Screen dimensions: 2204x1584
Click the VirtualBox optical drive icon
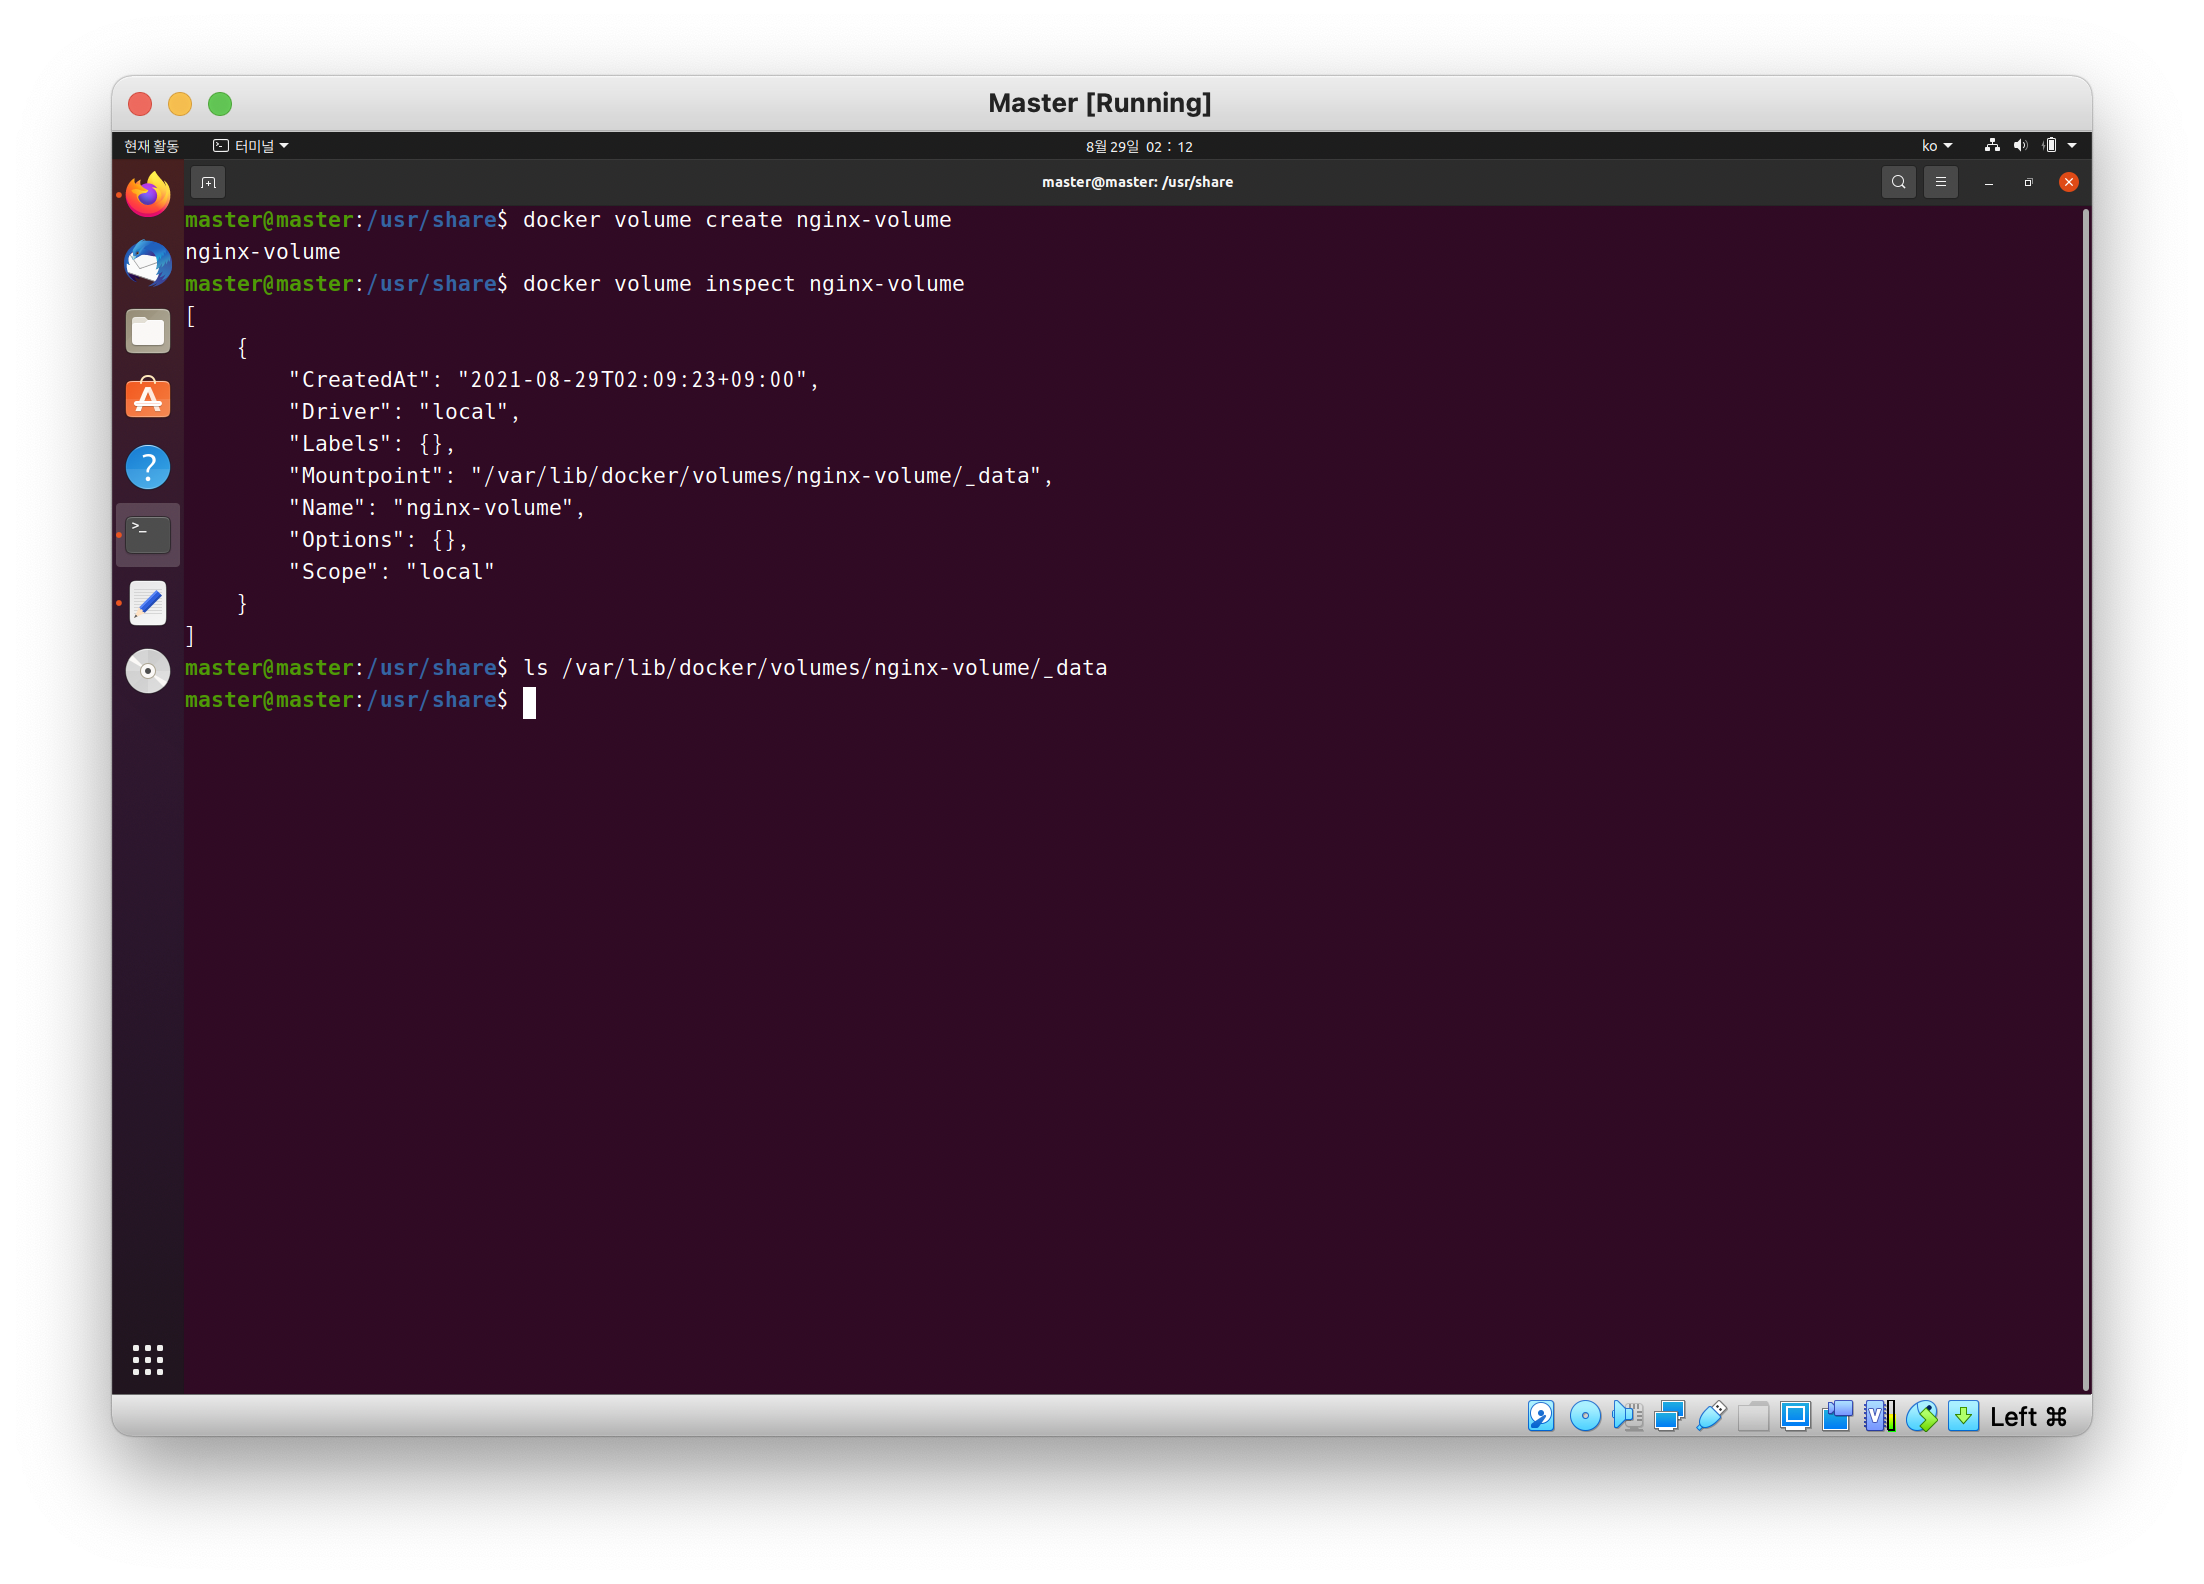point(1585,1416)
